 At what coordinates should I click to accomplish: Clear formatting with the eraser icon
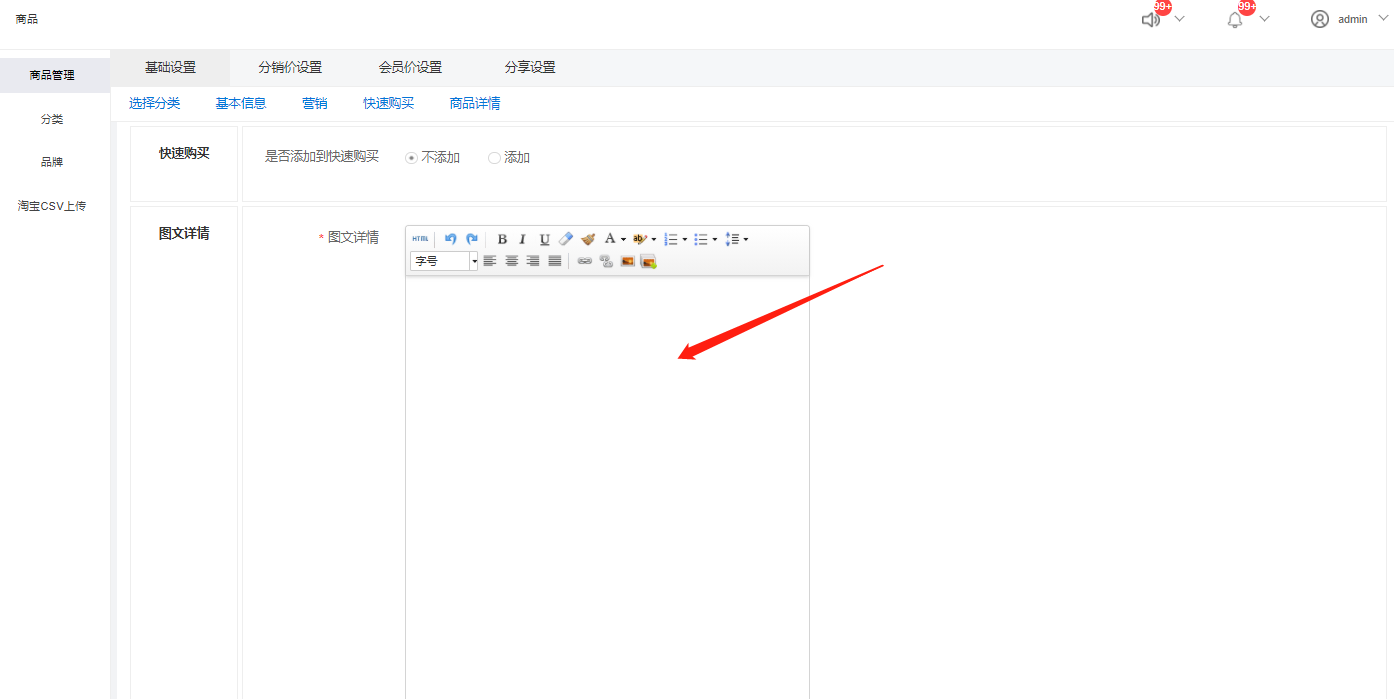(566, 239)
